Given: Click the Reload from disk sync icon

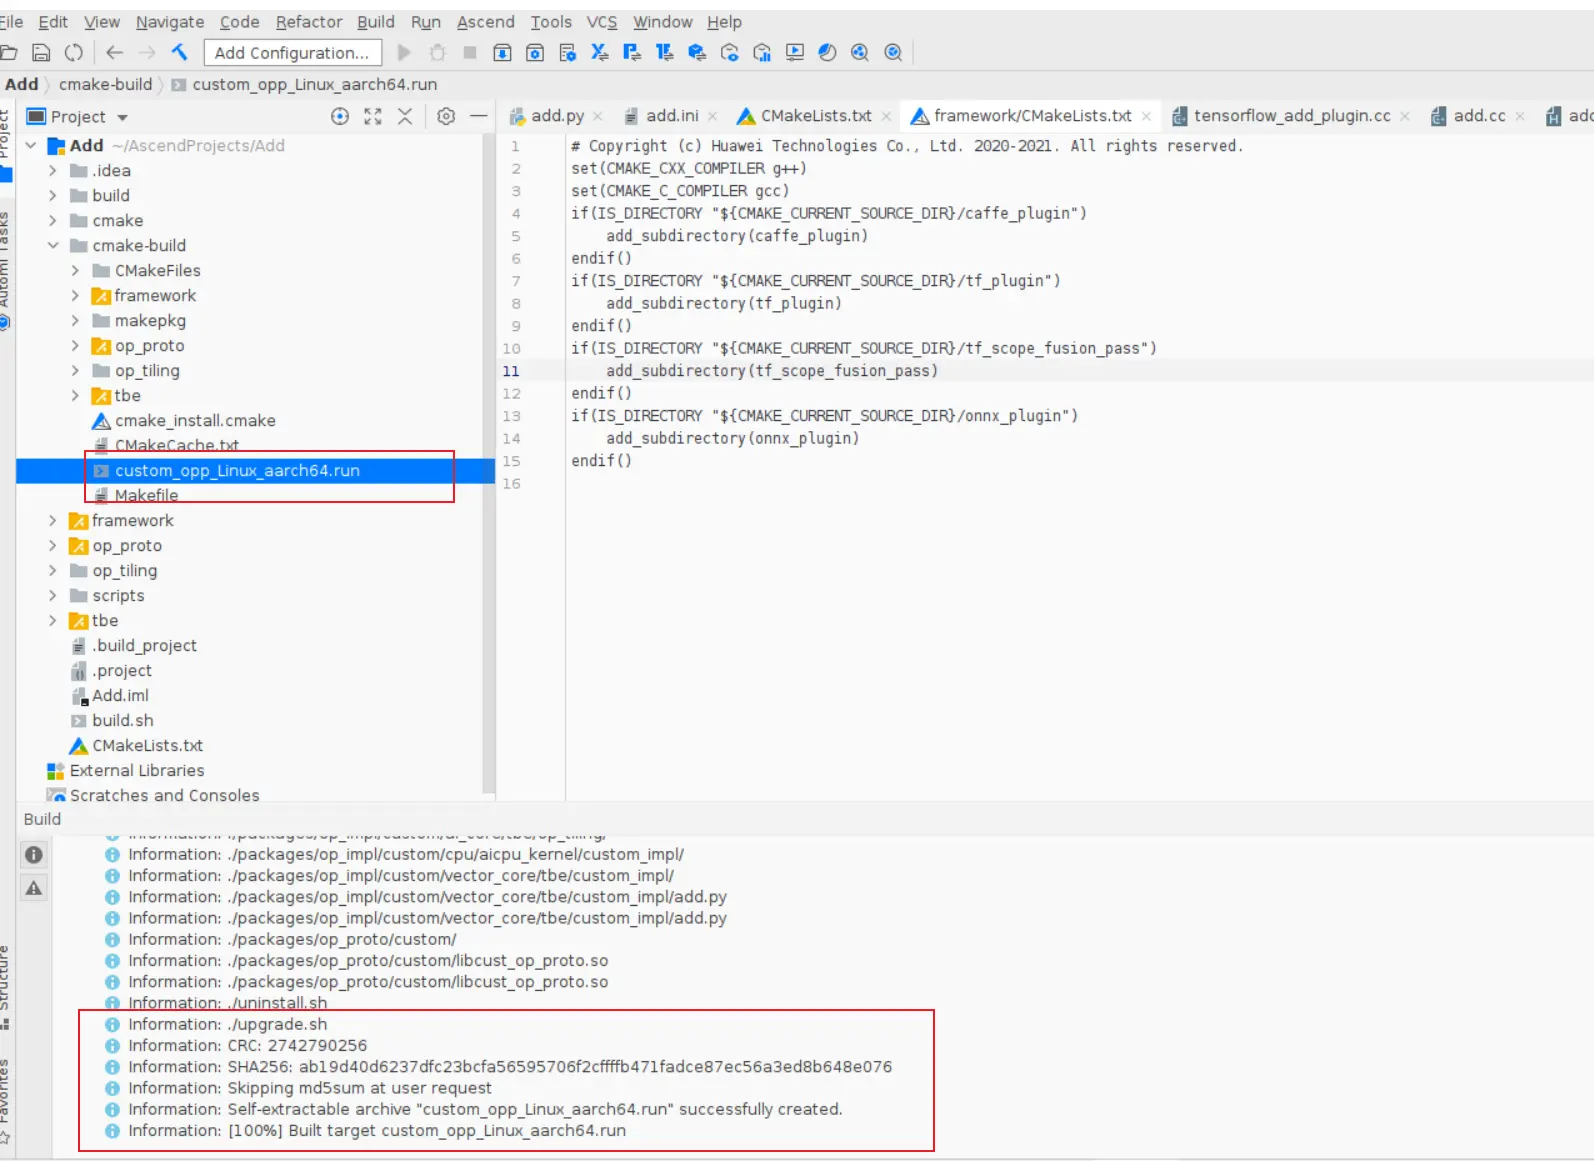Looking at the screenshot, I should [x=74, y=53].
